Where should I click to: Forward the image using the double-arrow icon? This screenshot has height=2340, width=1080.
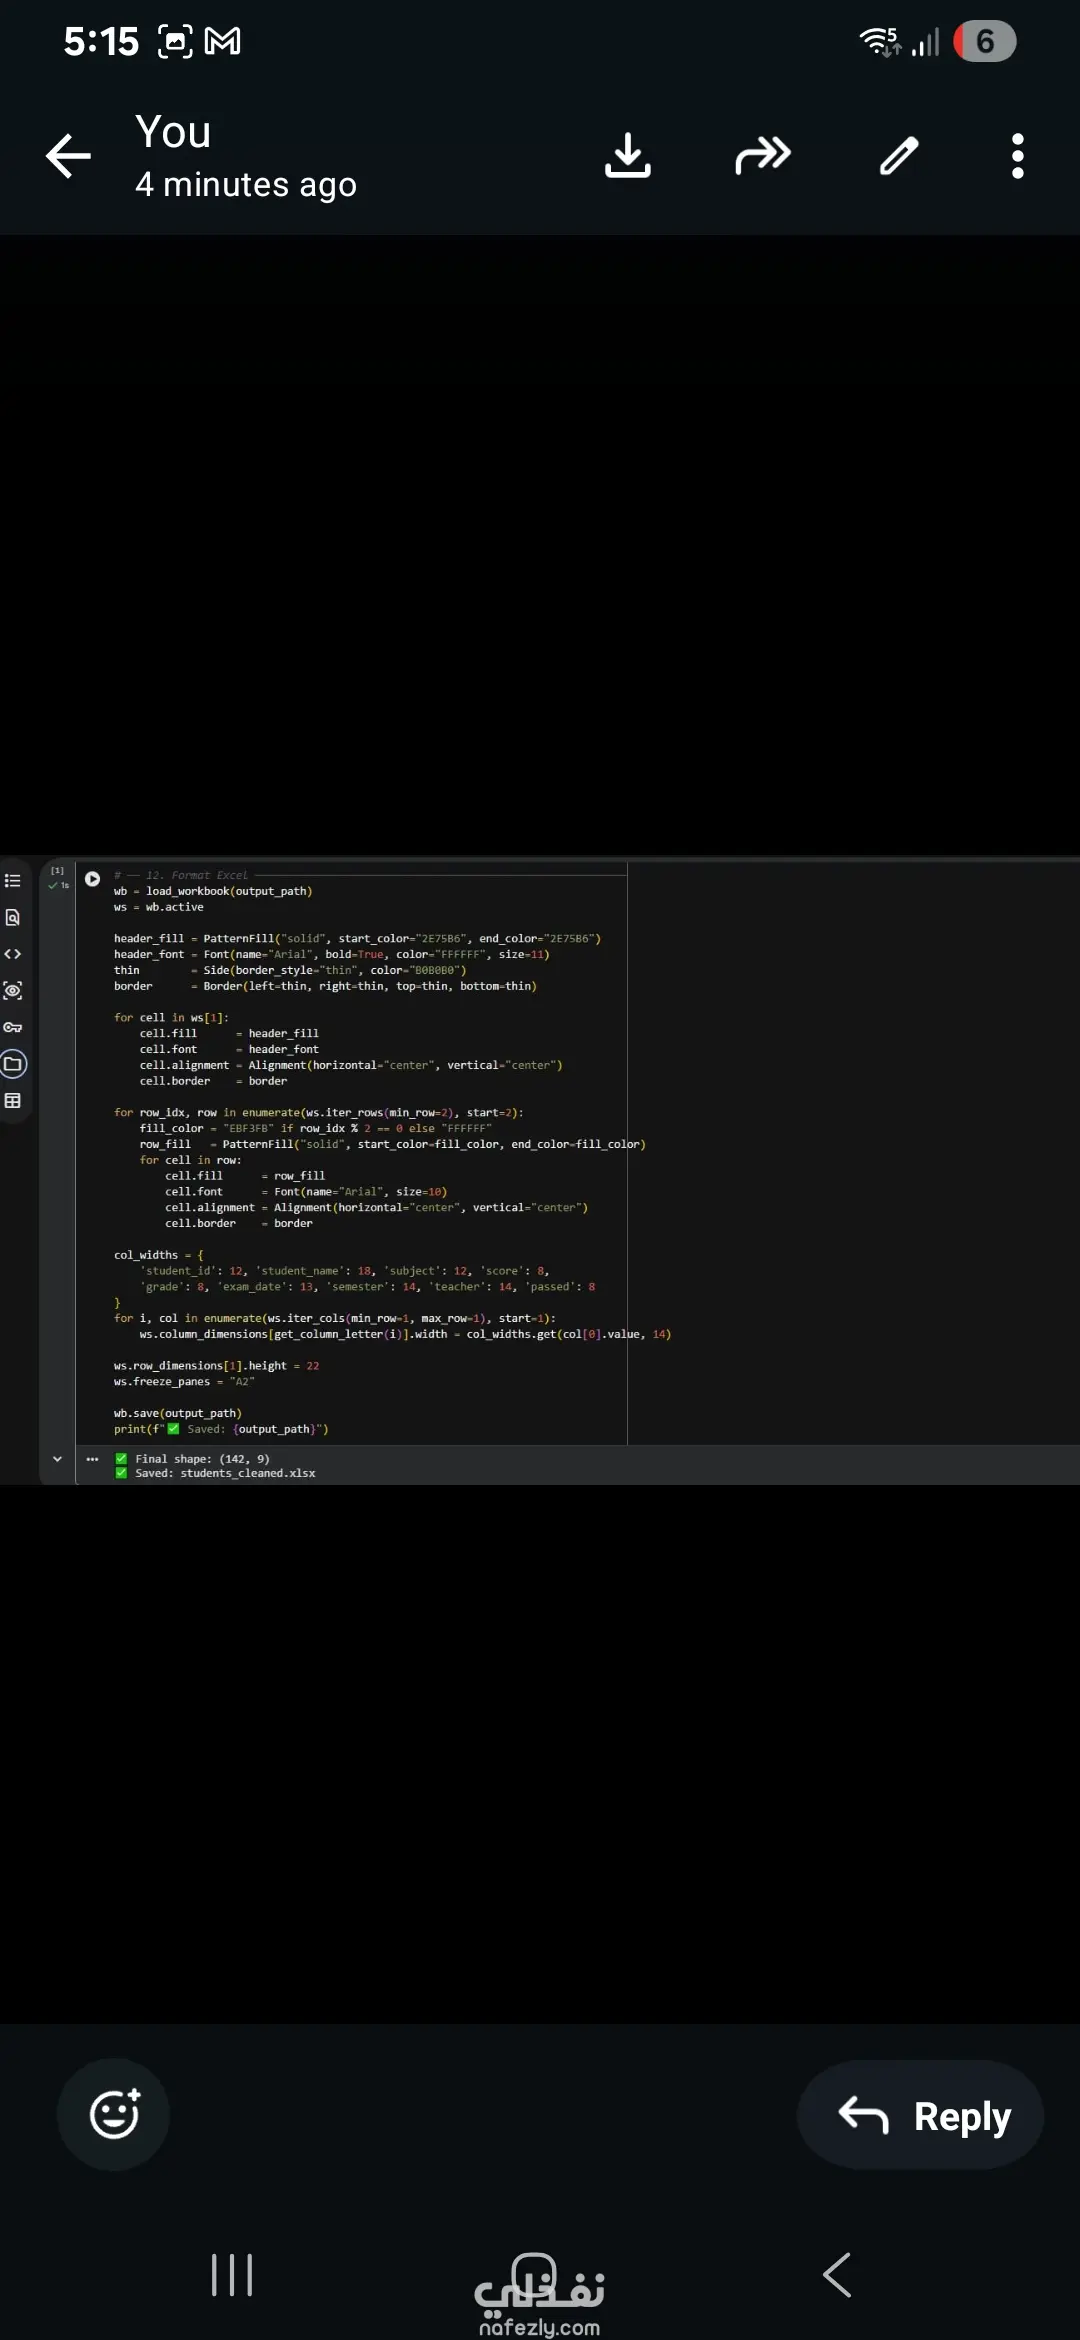(763, 156)
